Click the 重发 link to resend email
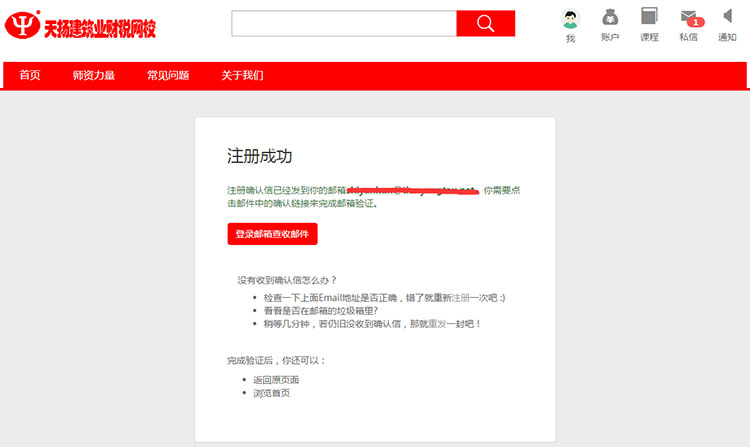 point(437,324)
